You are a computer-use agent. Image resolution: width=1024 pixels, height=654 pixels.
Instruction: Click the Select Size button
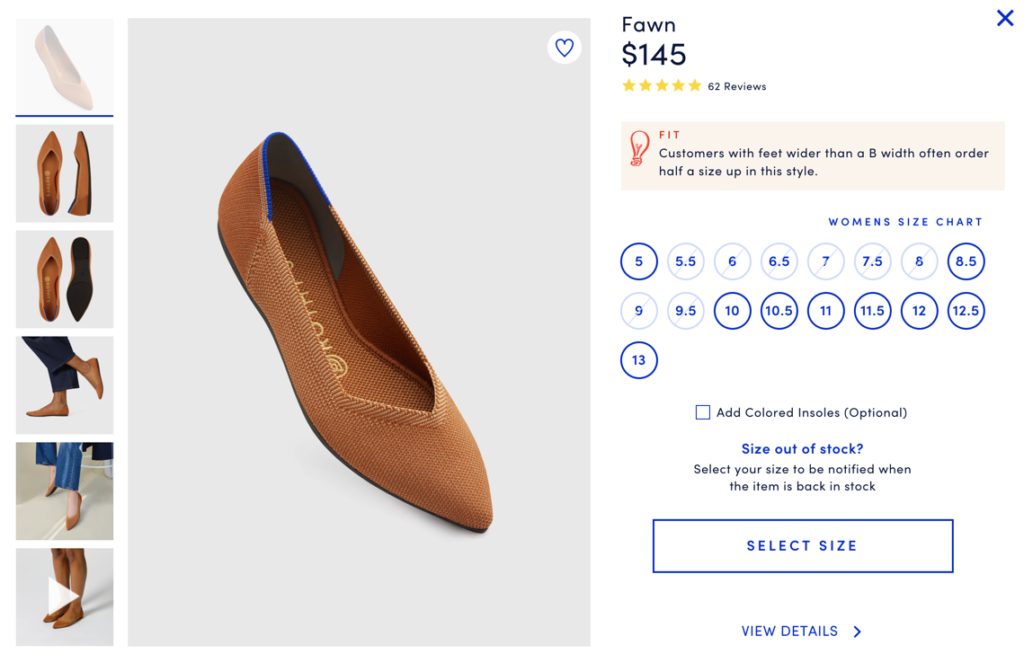point(801,546)
